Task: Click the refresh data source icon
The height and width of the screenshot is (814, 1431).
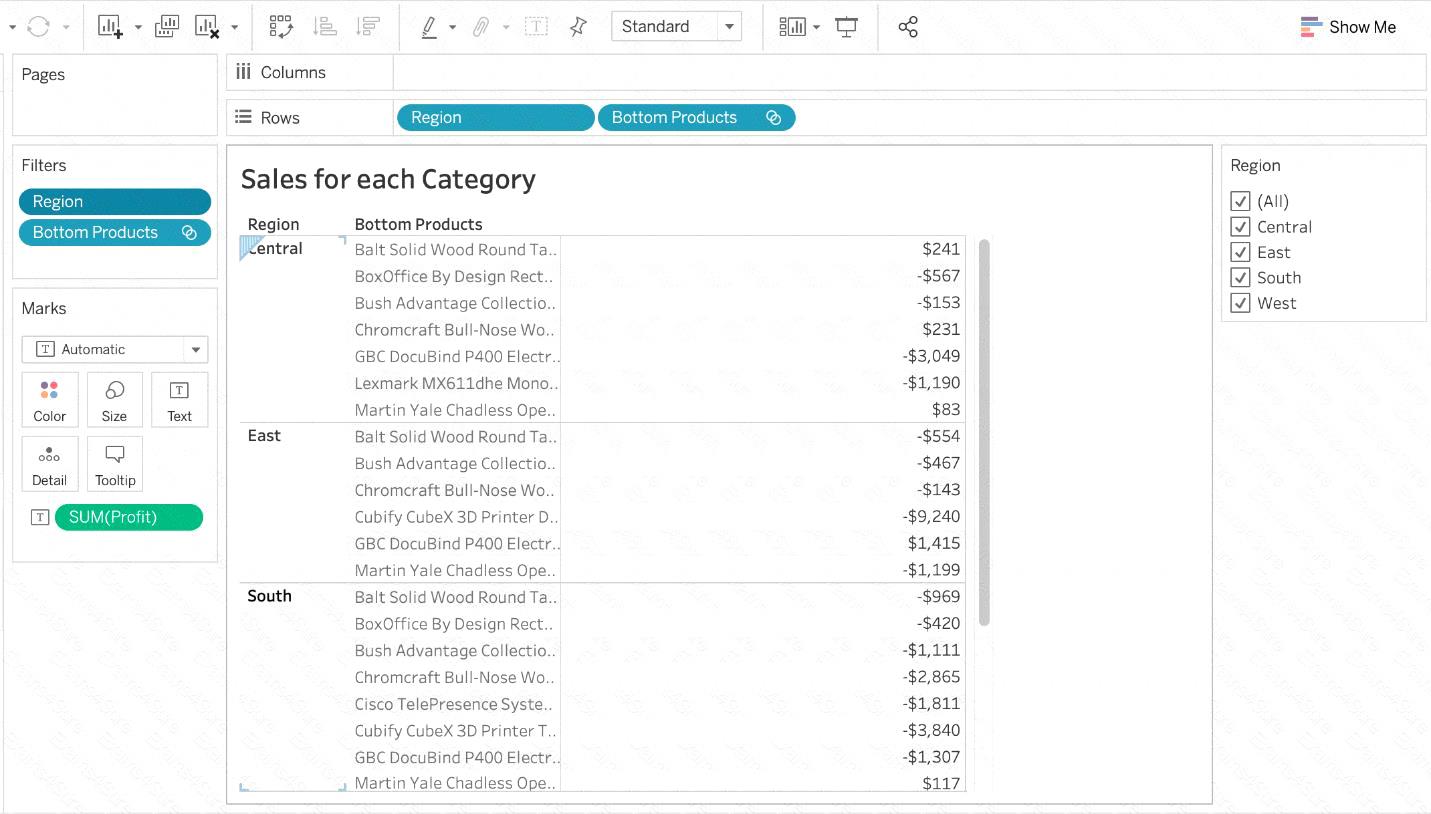Action: coord(38,27)
